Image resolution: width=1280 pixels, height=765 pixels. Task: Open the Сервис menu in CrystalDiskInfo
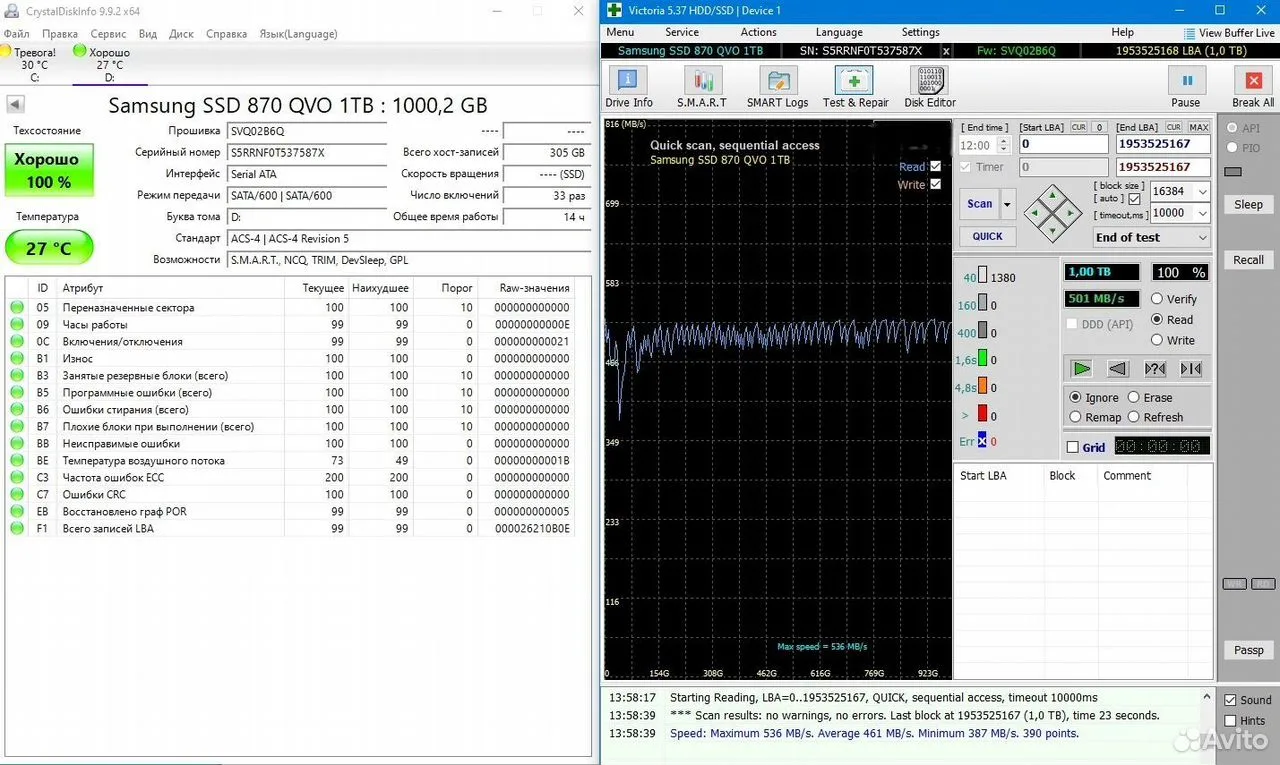[108, 33]
